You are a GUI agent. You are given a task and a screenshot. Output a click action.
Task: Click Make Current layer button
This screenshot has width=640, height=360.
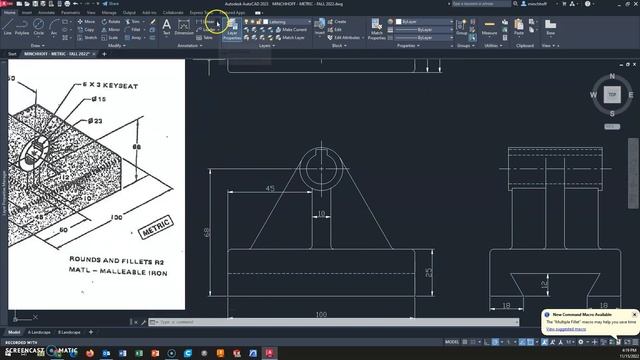291,29
